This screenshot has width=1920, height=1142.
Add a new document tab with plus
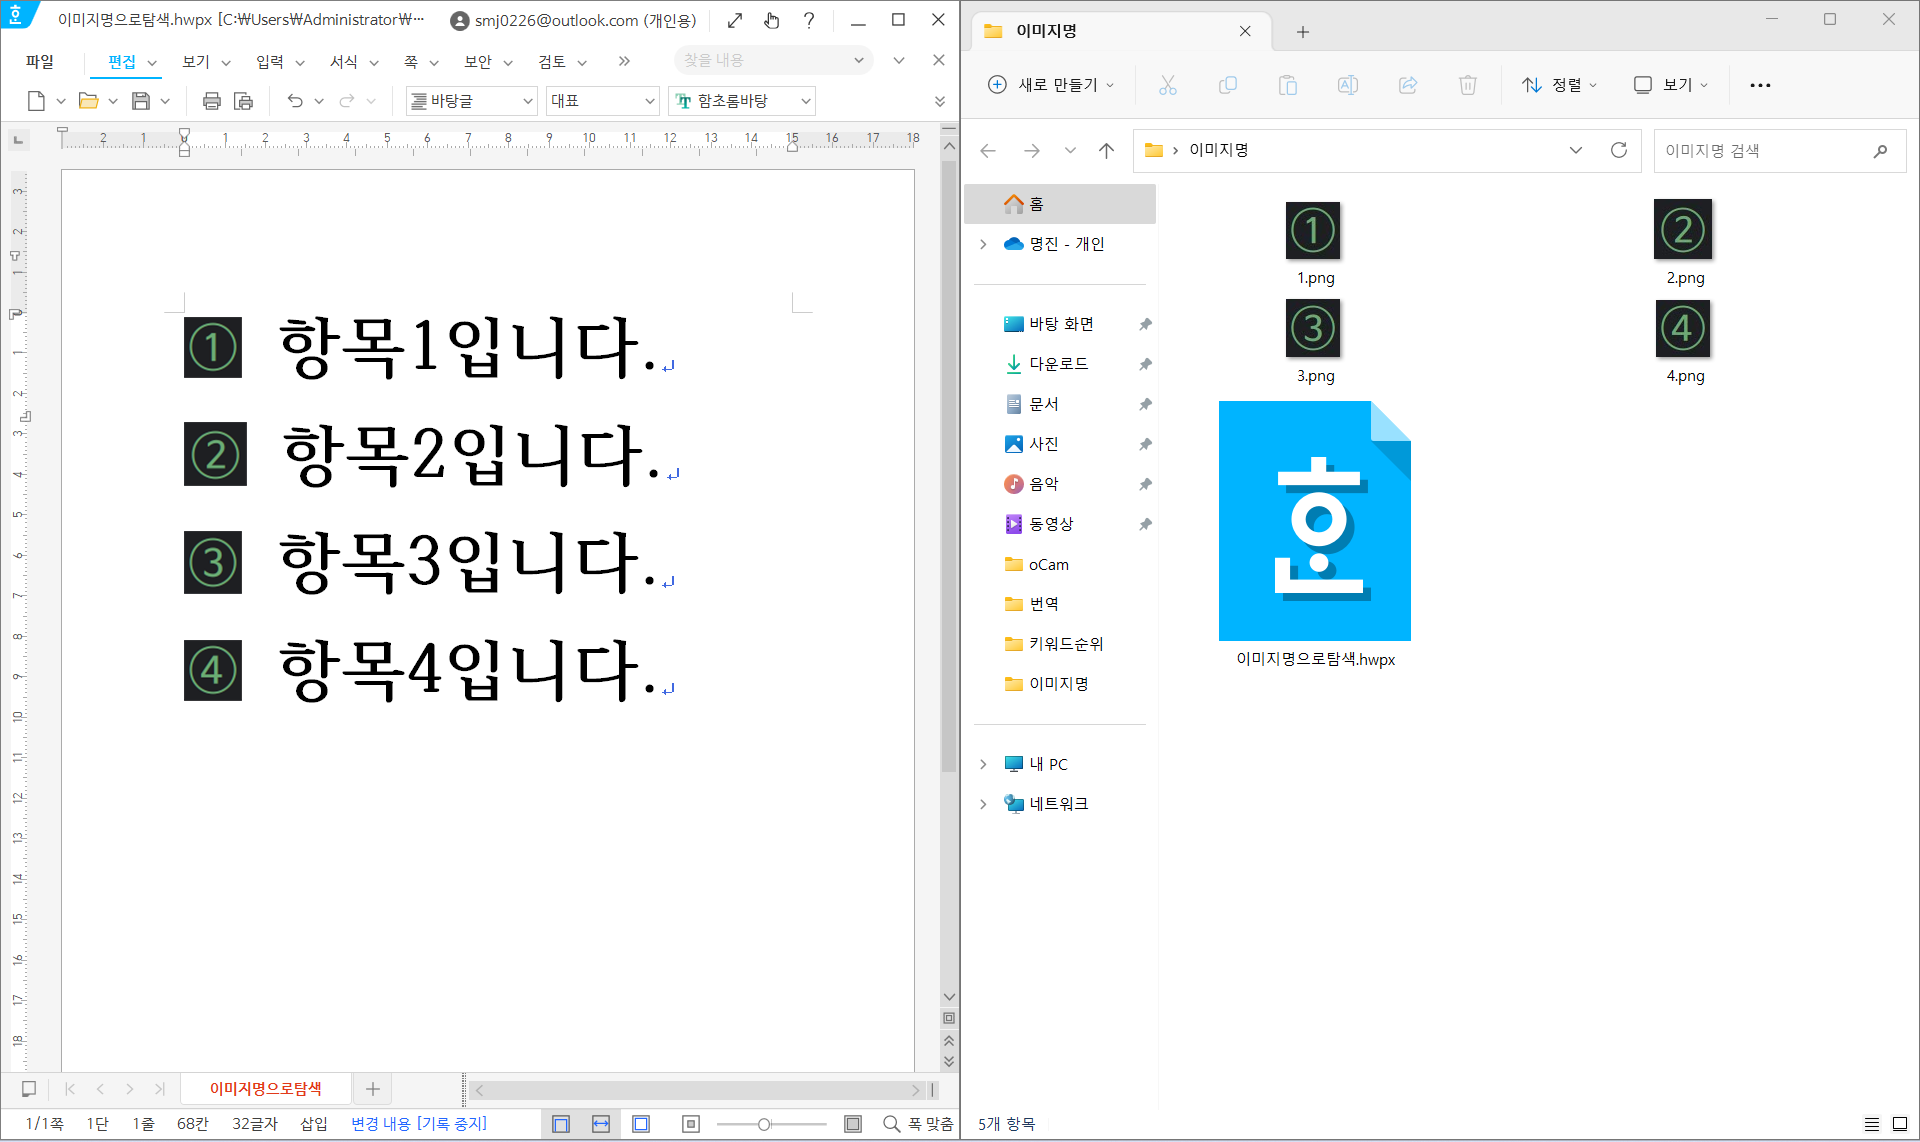[373, 1089]
